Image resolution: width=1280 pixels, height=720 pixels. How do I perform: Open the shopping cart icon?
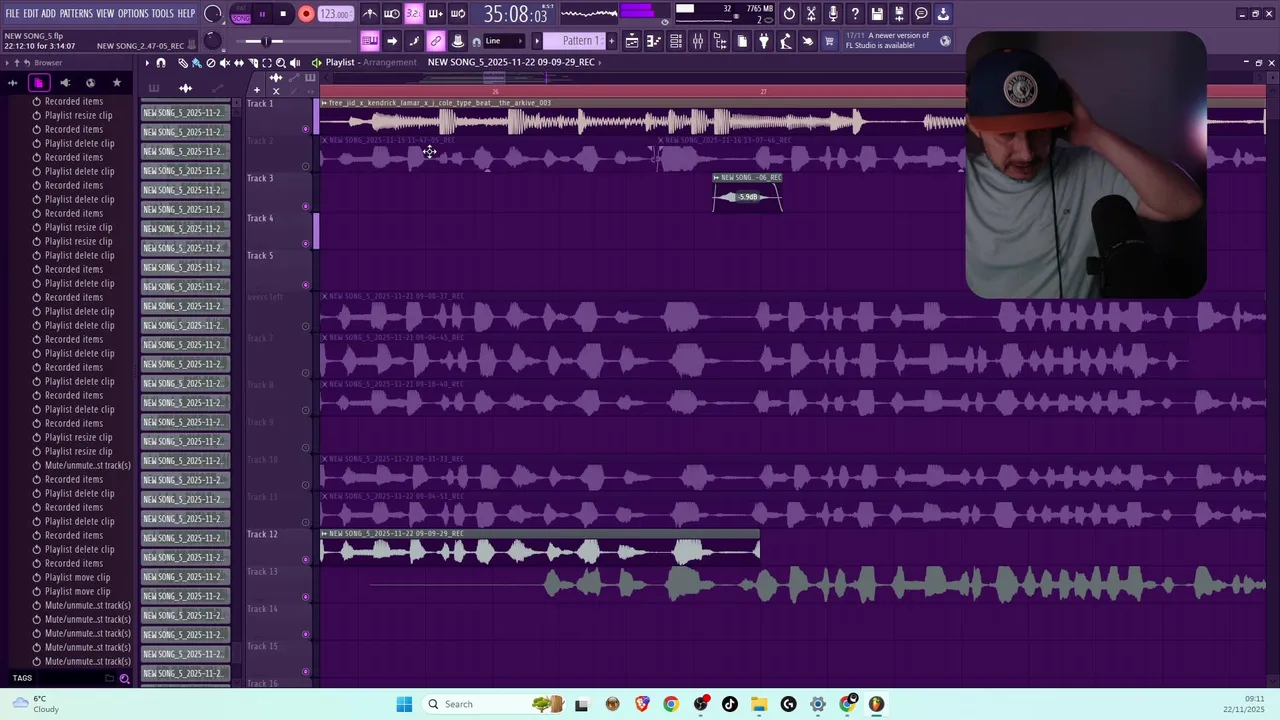[x=828, y=41]
